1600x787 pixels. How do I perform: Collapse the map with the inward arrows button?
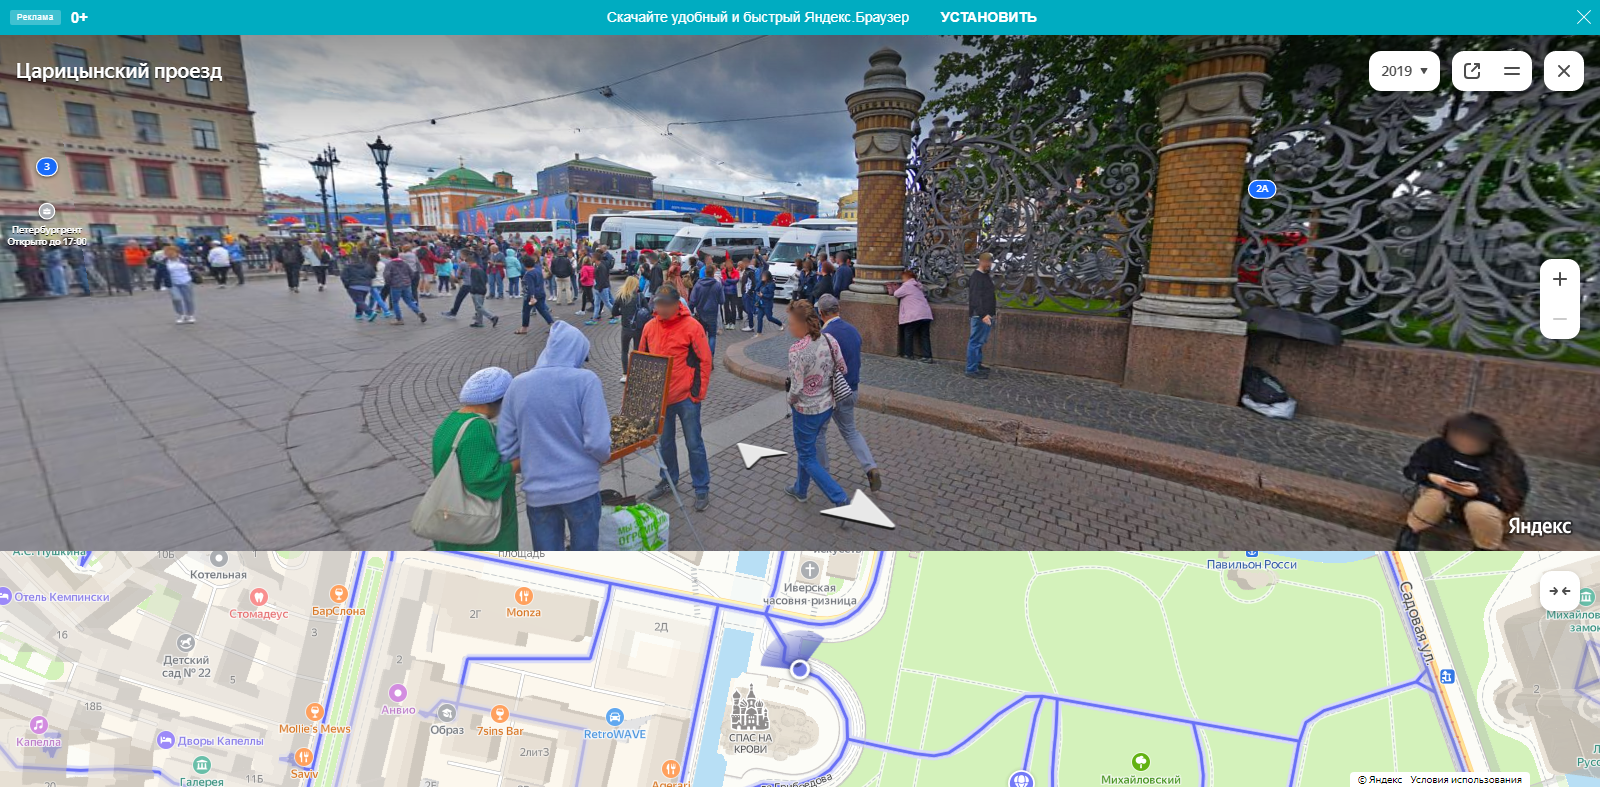pos(1559,591)
